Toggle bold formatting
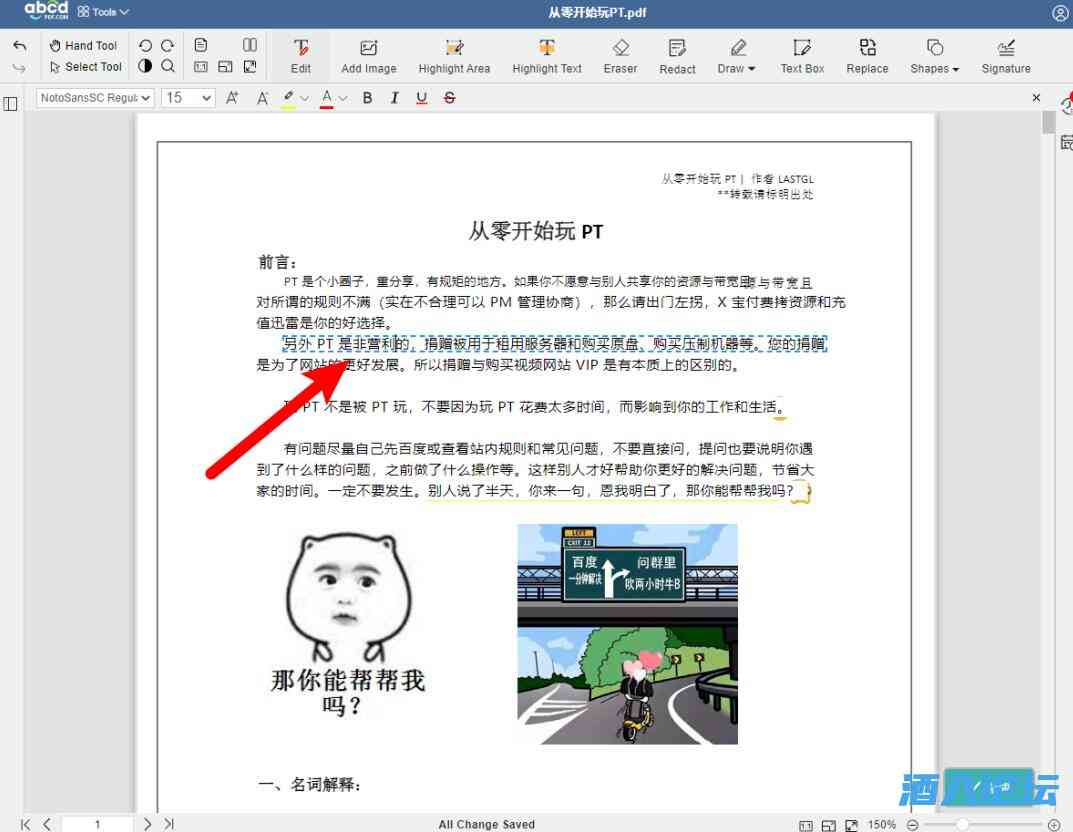 (367, 98)
